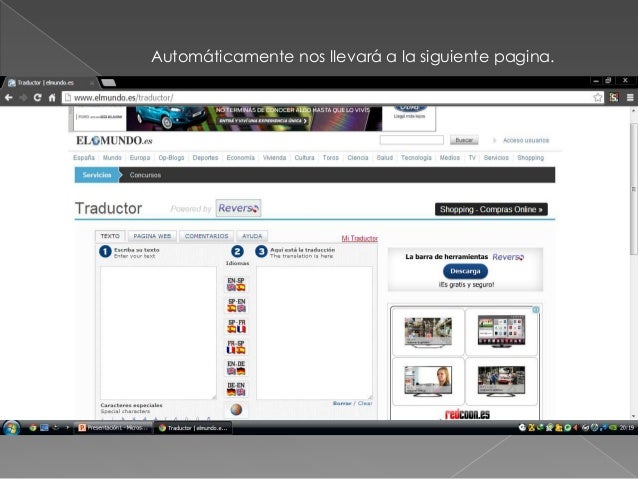Click the browser back arrow
This screenshot has width=638, height=479.
[x=9, y=98]
